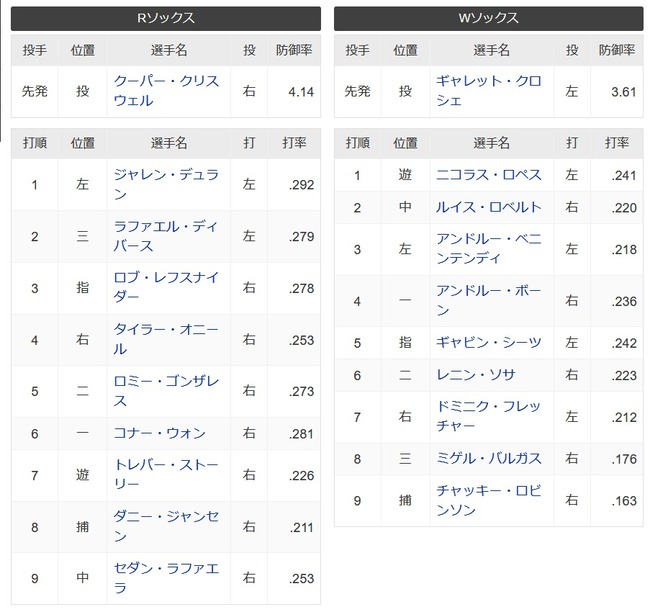Screen dimensions: 650x612
Task: Click ロミー・ゴンザレス player name
Action: pos(166,391)
